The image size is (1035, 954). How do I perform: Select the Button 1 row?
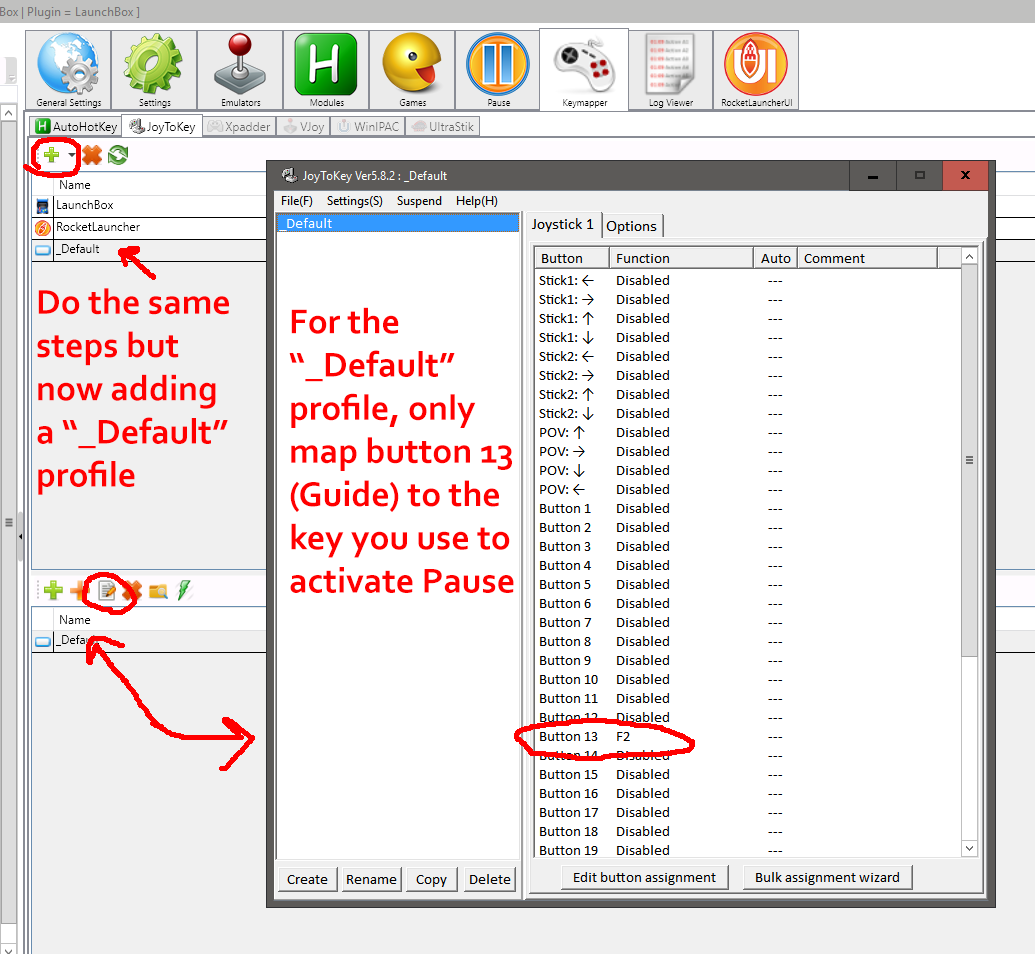(x=748, y=508)
